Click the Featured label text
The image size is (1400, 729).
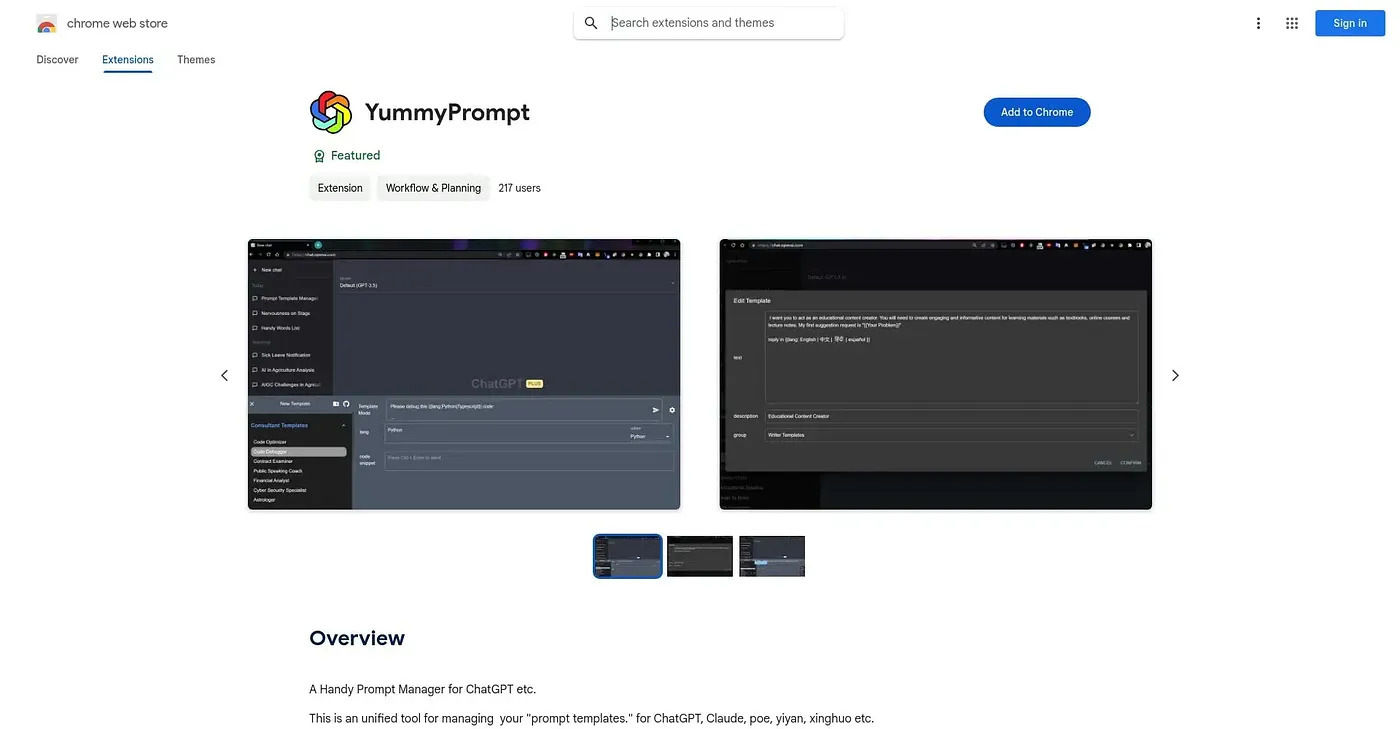click(x=355, y=156)
